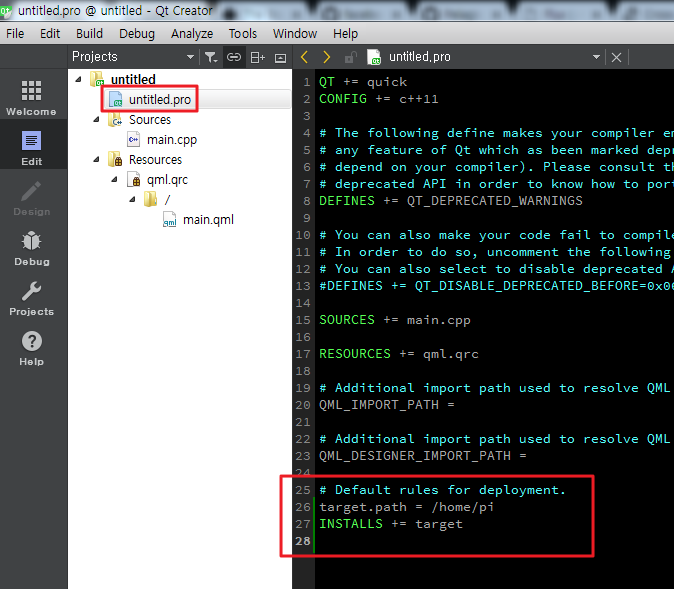Open the Welcome mode in sidebar

pos(31,98)
